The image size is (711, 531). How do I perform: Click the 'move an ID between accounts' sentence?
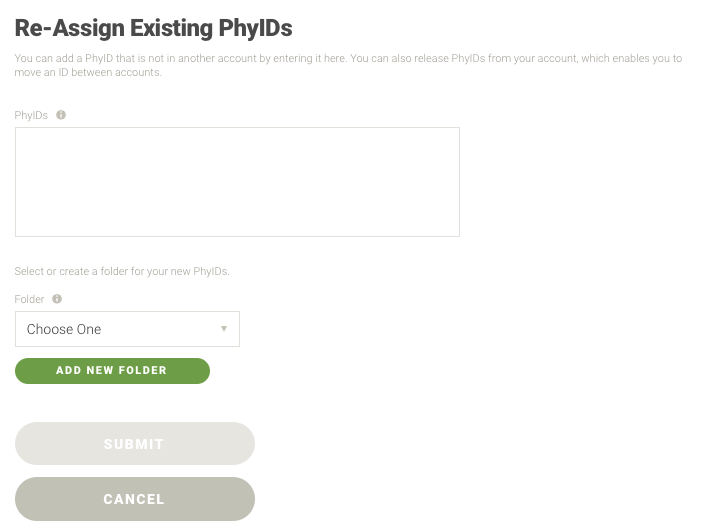(88, 72)
